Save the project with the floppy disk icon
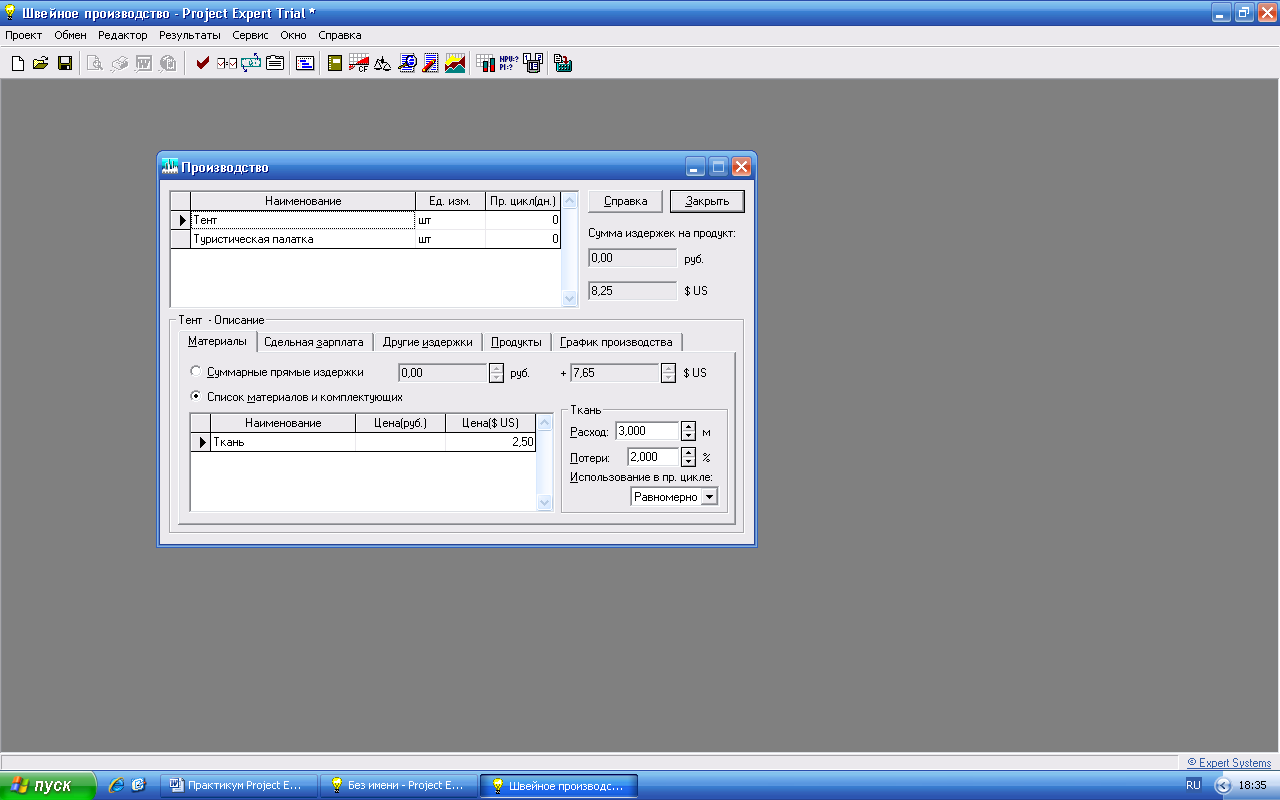1280x800 pixels. (65, 63)
